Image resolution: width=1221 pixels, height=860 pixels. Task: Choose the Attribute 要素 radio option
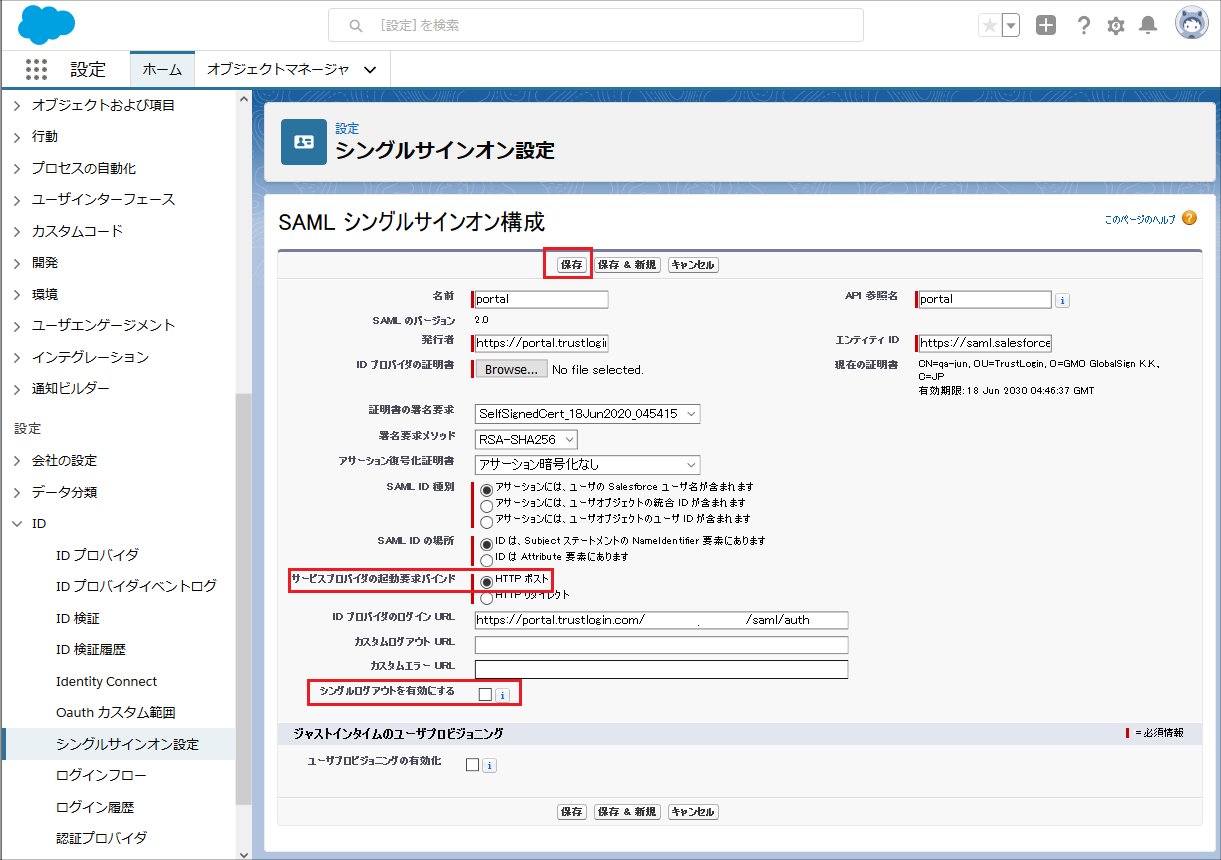pos(487,559)
